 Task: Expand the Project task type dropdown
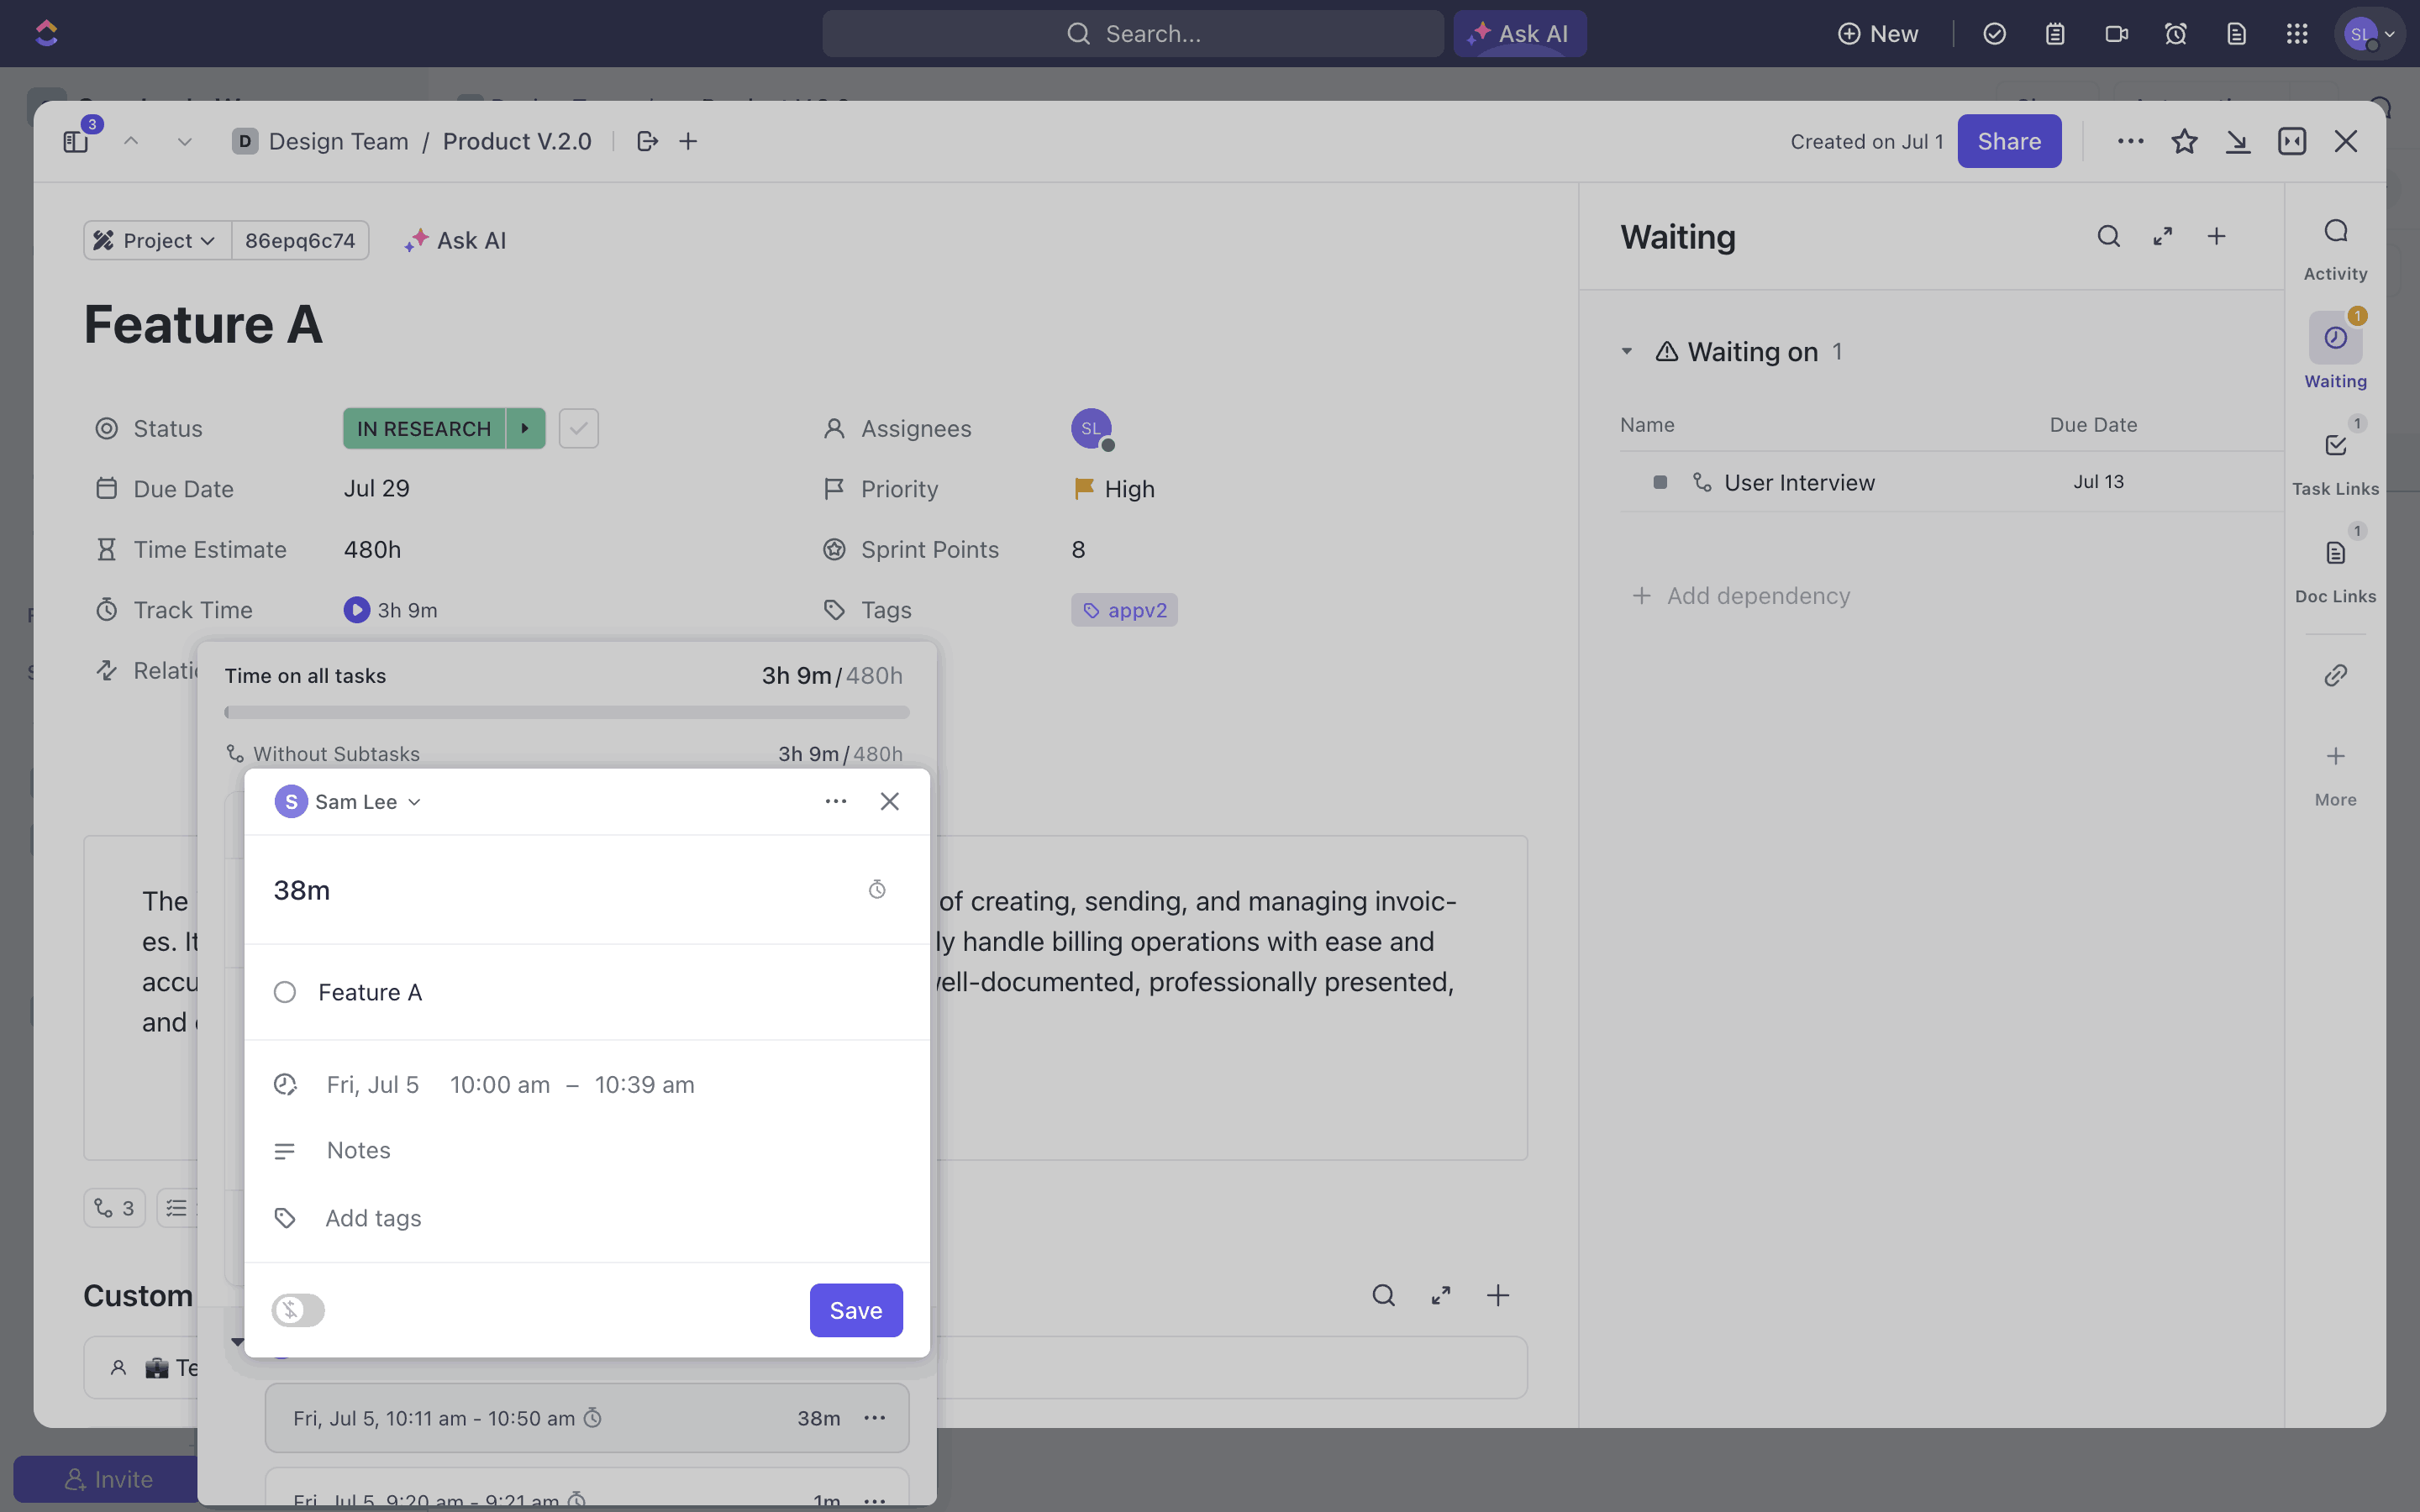(x=157, y=241)
